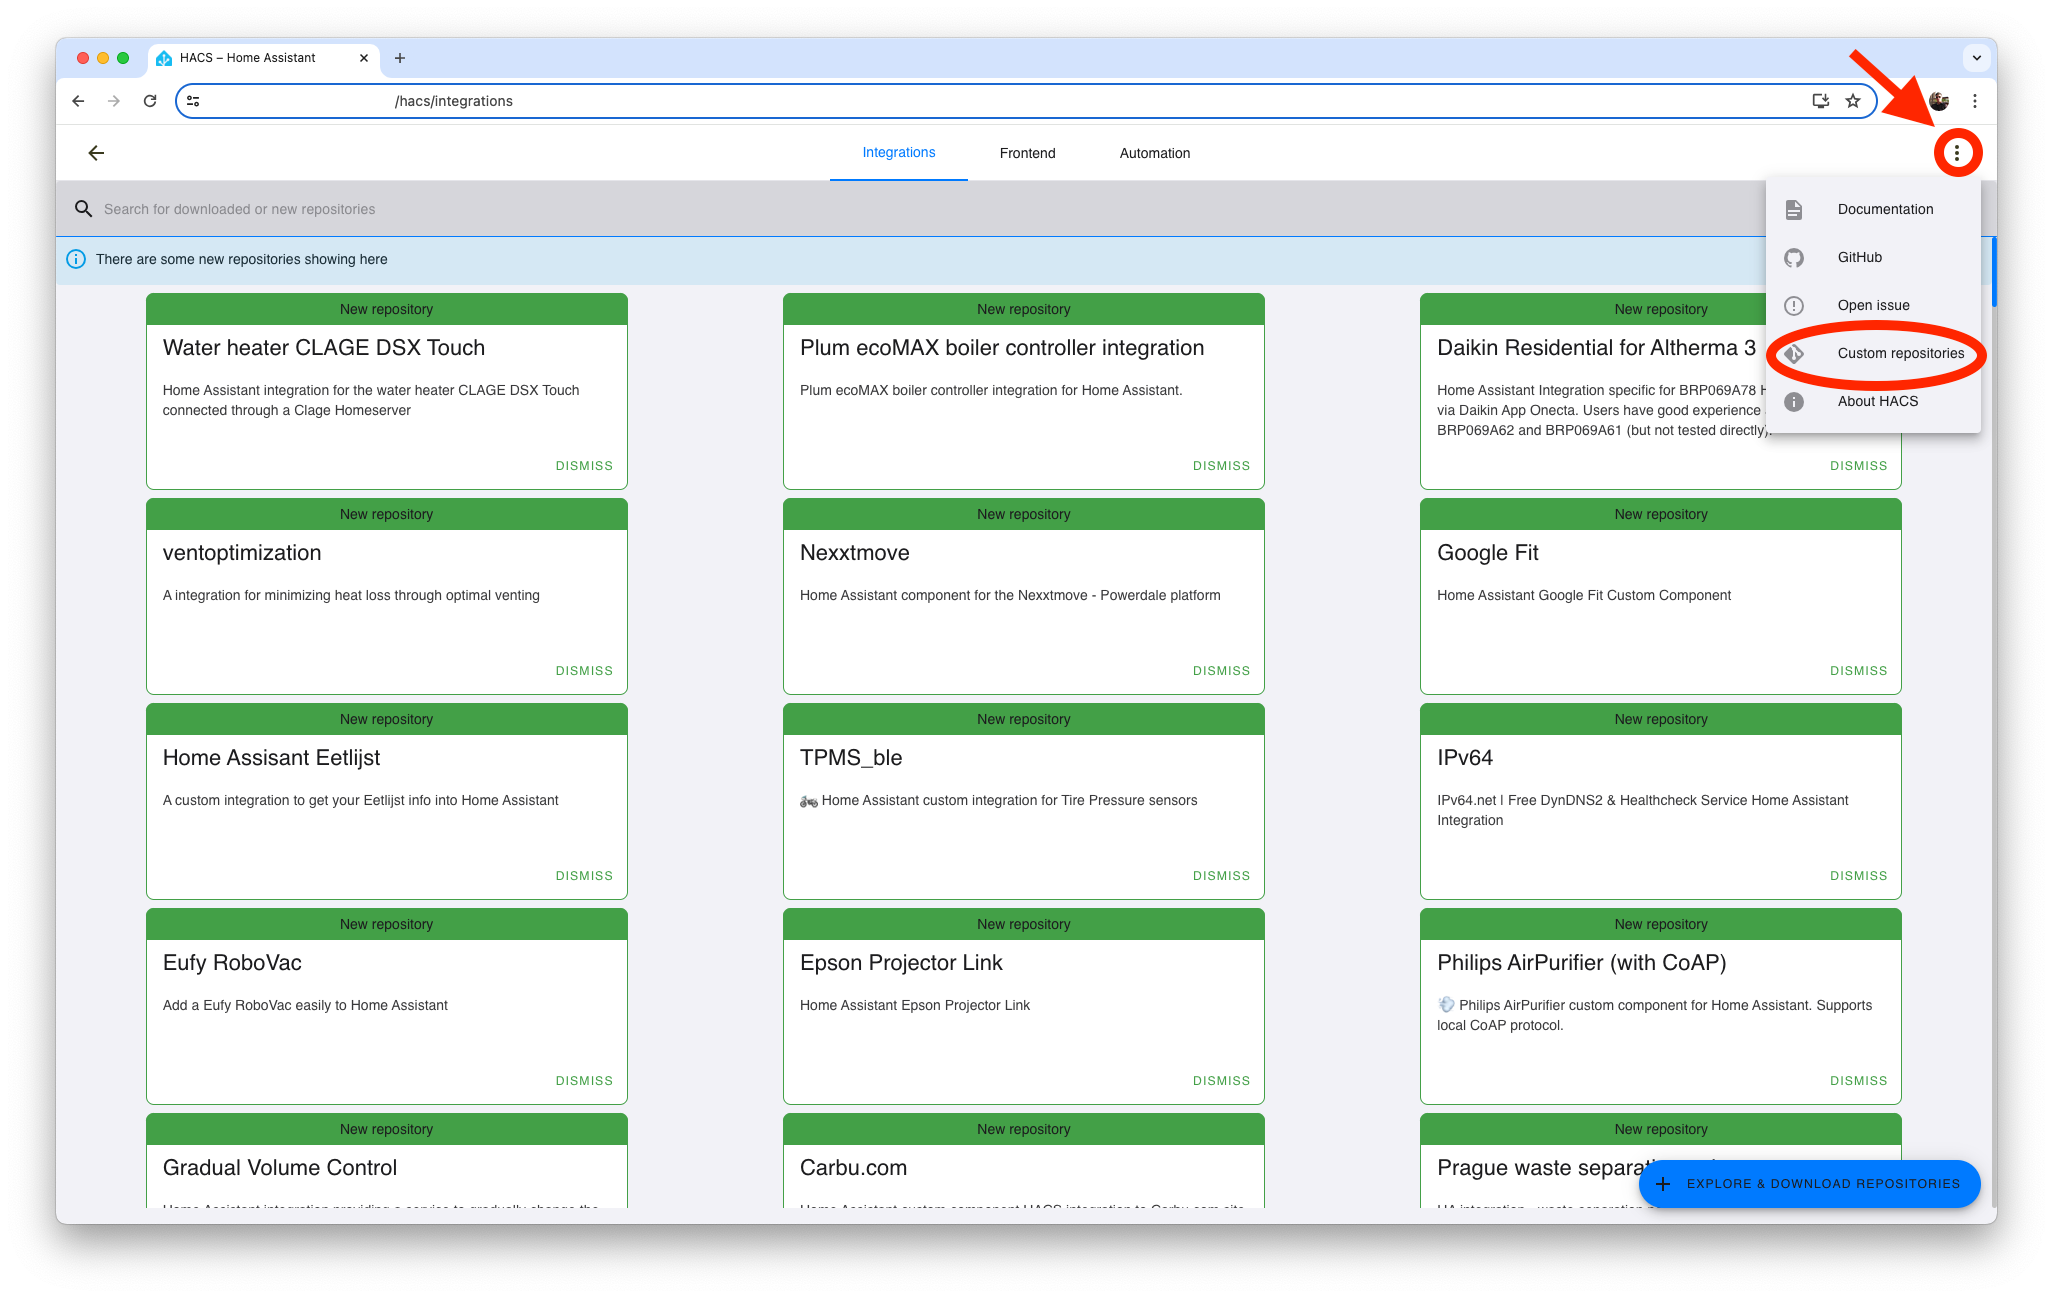Click the info icon in the blue banner

click(76, 259)
